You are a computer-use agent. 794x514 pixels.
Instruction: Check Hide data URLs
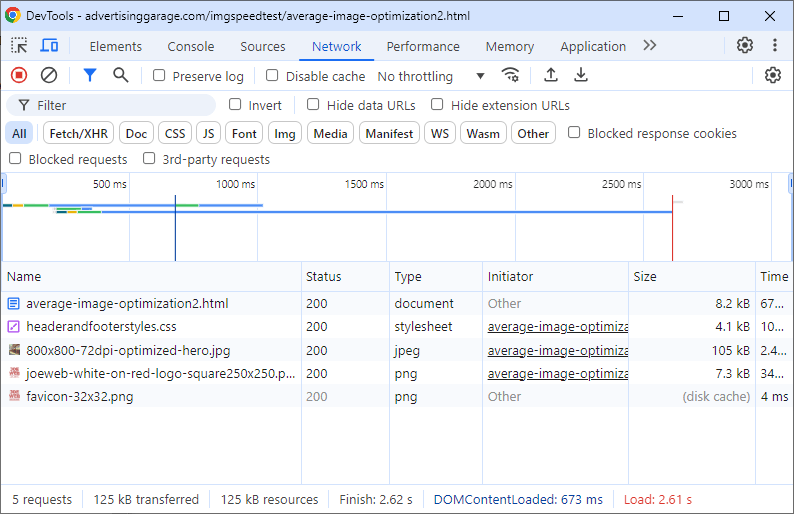pos(313,104)
